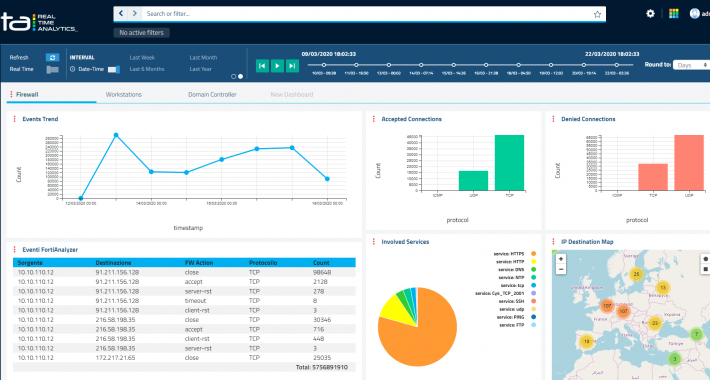Image resolution: width=710 pixels, height=380 pixels.
Task: Select the polygon draw tool on map
Action: [x=705, y=259]
